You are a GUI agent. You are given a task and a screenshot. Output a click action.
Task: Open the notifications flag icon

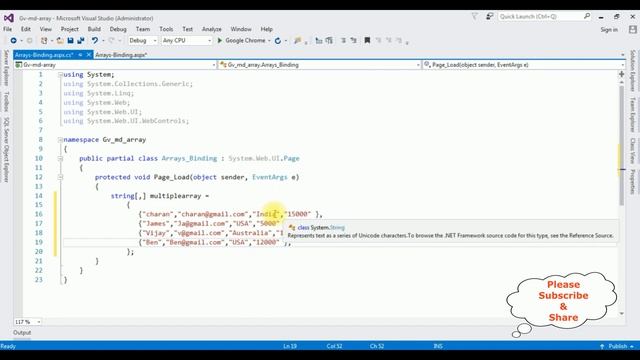(x=475, y=16)
